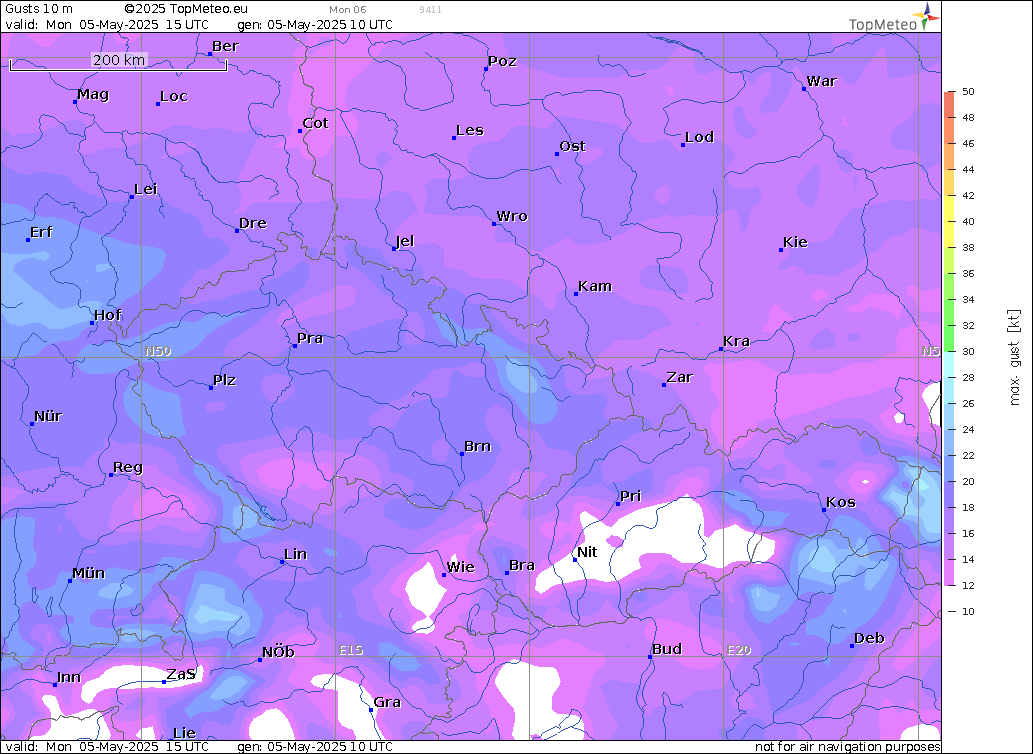Select the Lod city label
The width and height of the screenshot is (1033, 754).
click(x=700, y=137)
